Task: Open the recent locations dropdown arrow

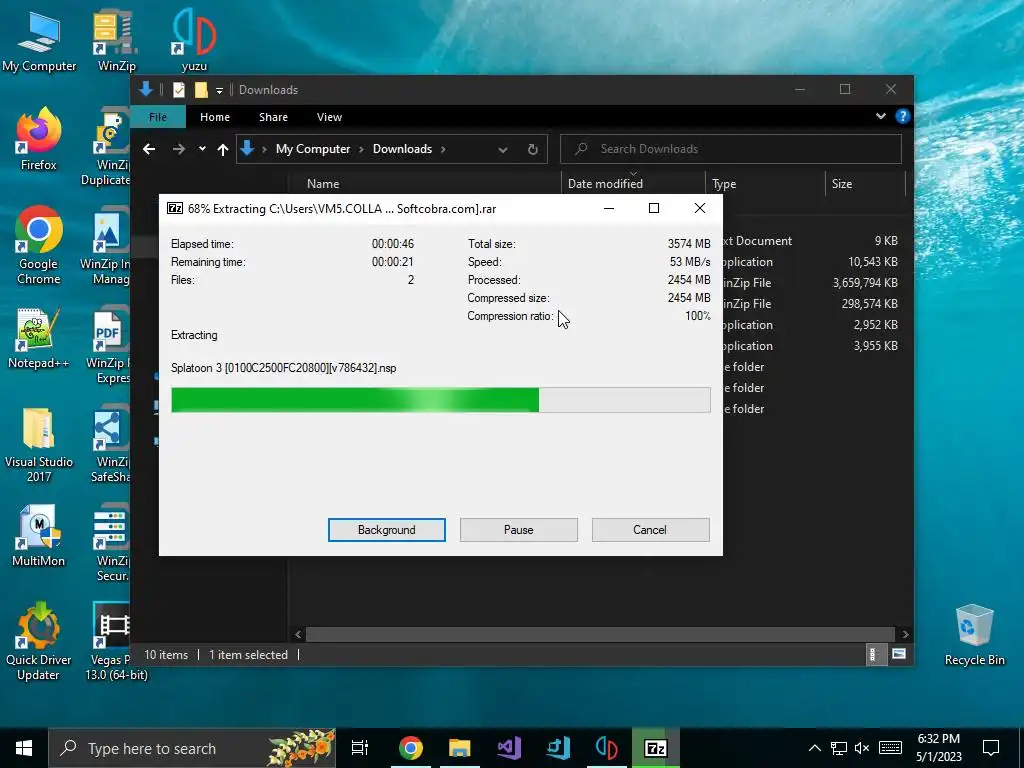Action: pos(202,149)
